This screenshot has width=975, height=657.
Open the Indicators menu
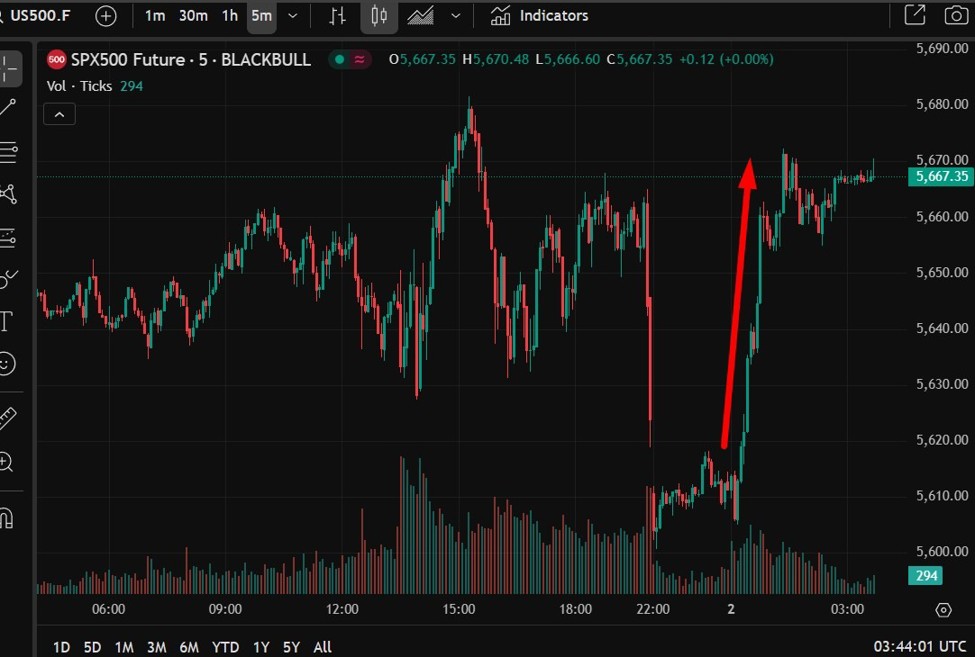(539, 16)
